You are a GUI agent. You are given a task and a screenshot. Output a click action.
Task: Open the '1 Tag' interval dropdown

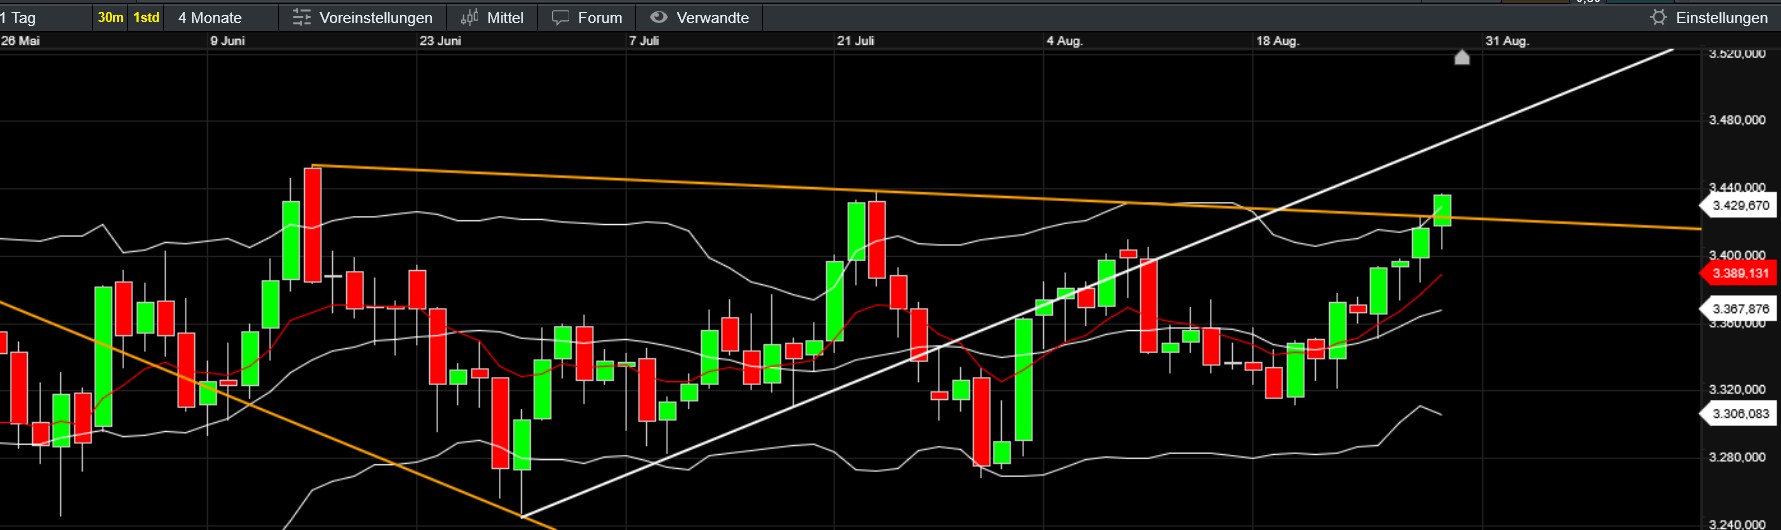click(x=45, y=17)
